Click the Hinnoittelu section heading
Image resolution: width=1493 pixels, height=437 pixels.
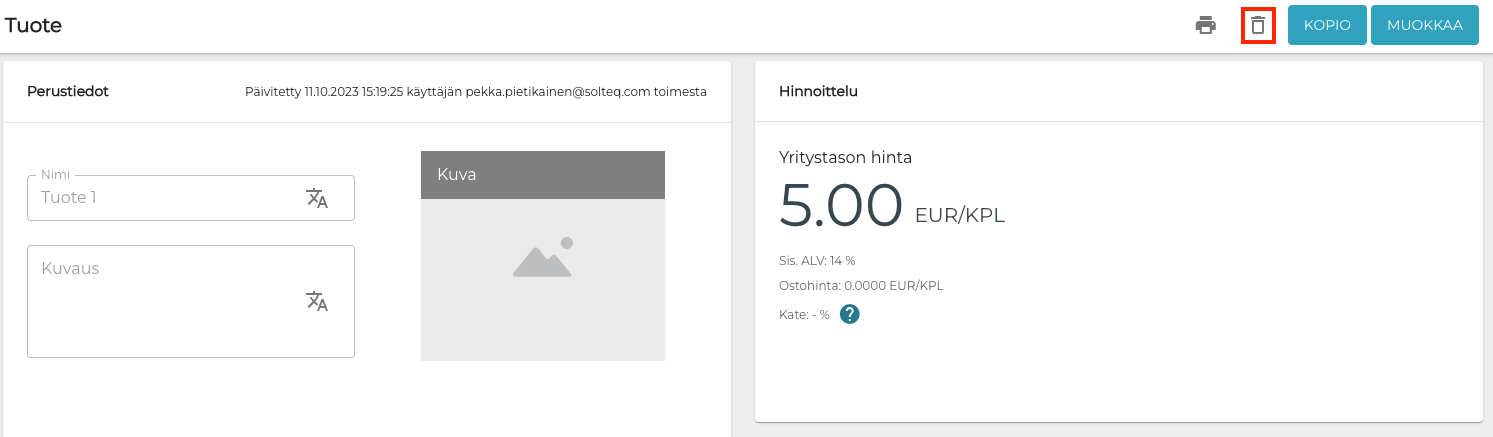[818, 91]
